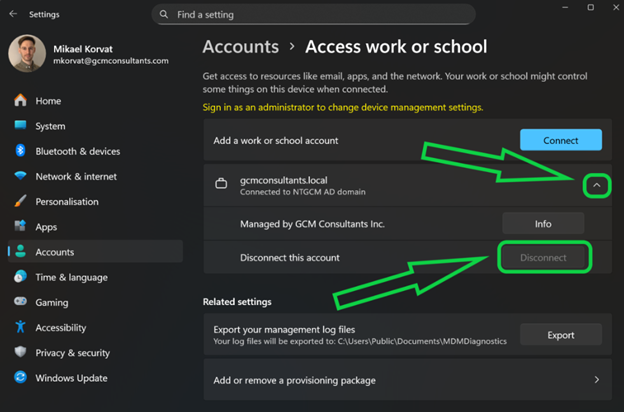The image size is (624, 412).
Task: Click the Disconnect this account label
Action: [x=290, y=258]
